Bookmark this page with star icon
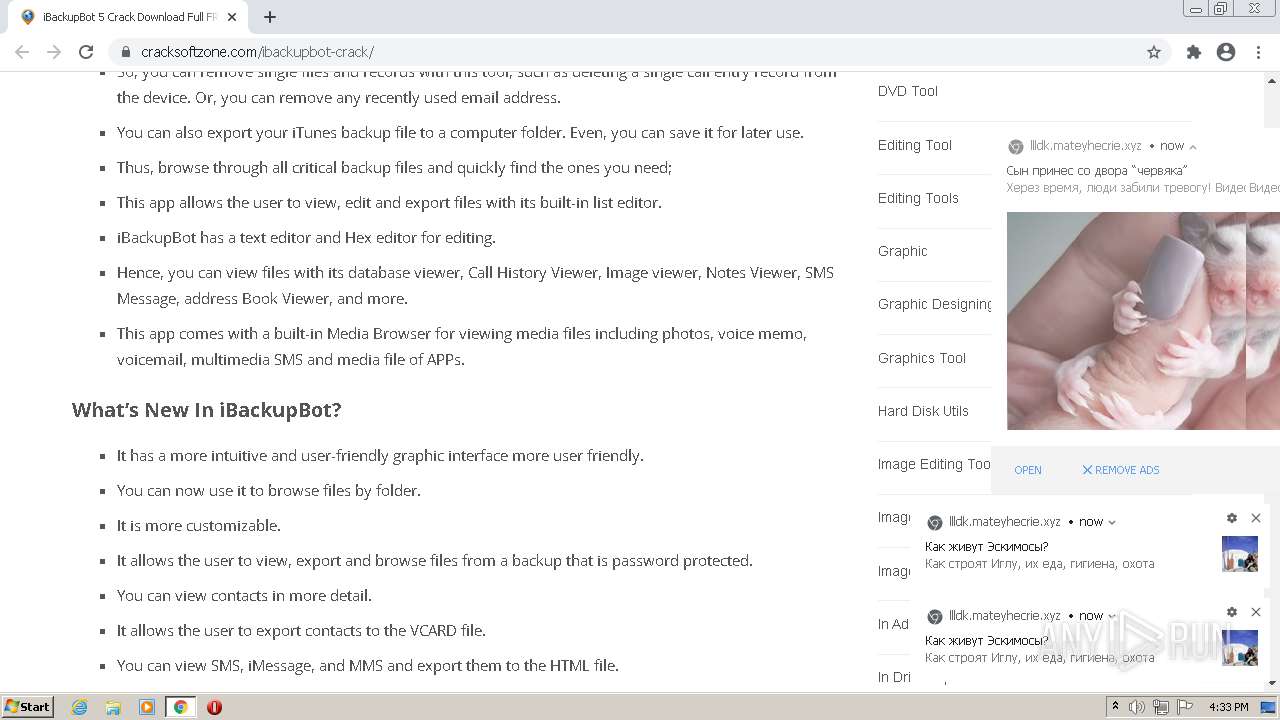Image resolution: width=1280 pixels, height=720 pixels. point(1154,52)
